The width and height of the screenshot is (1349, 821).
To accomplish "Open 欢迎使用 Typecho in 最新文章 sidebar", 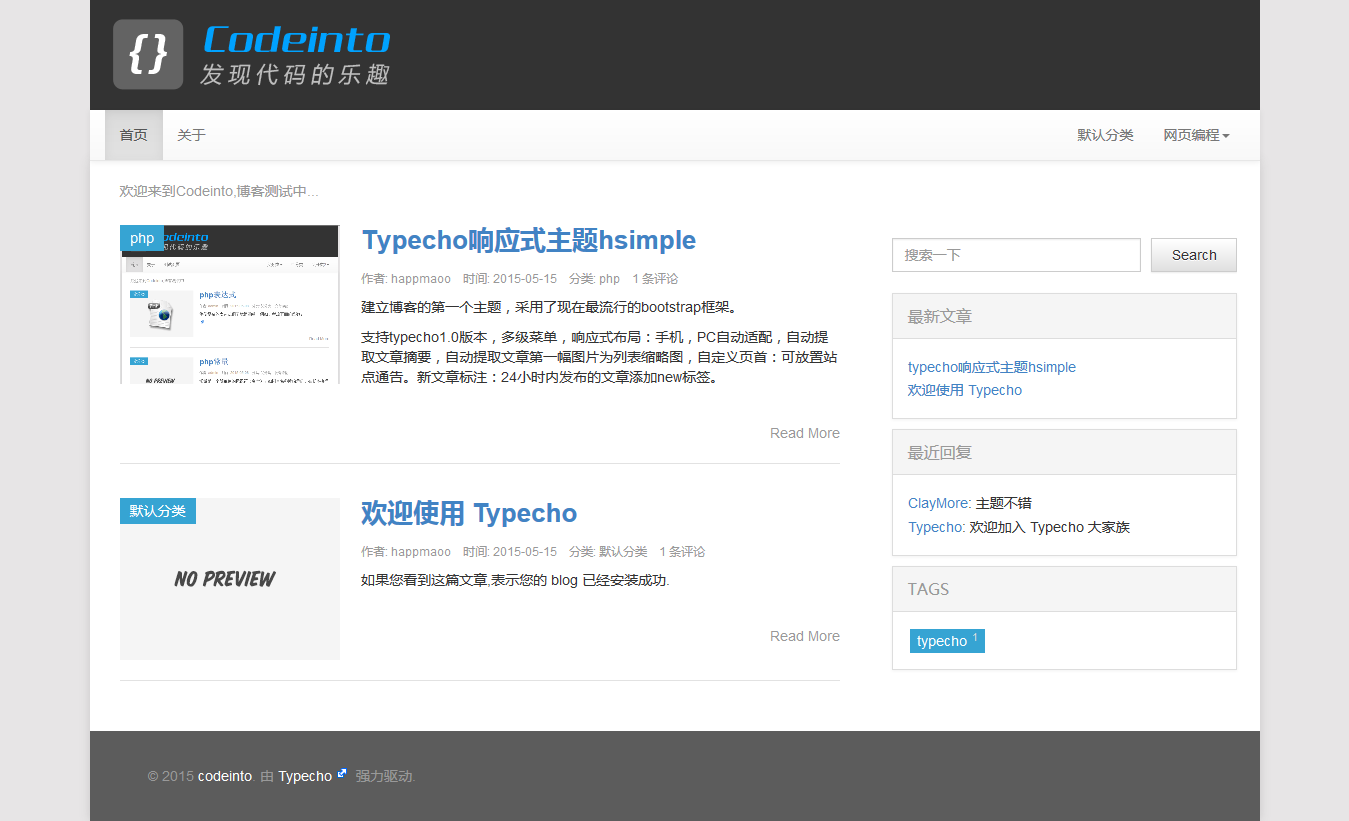I will [x=965, y=390].
